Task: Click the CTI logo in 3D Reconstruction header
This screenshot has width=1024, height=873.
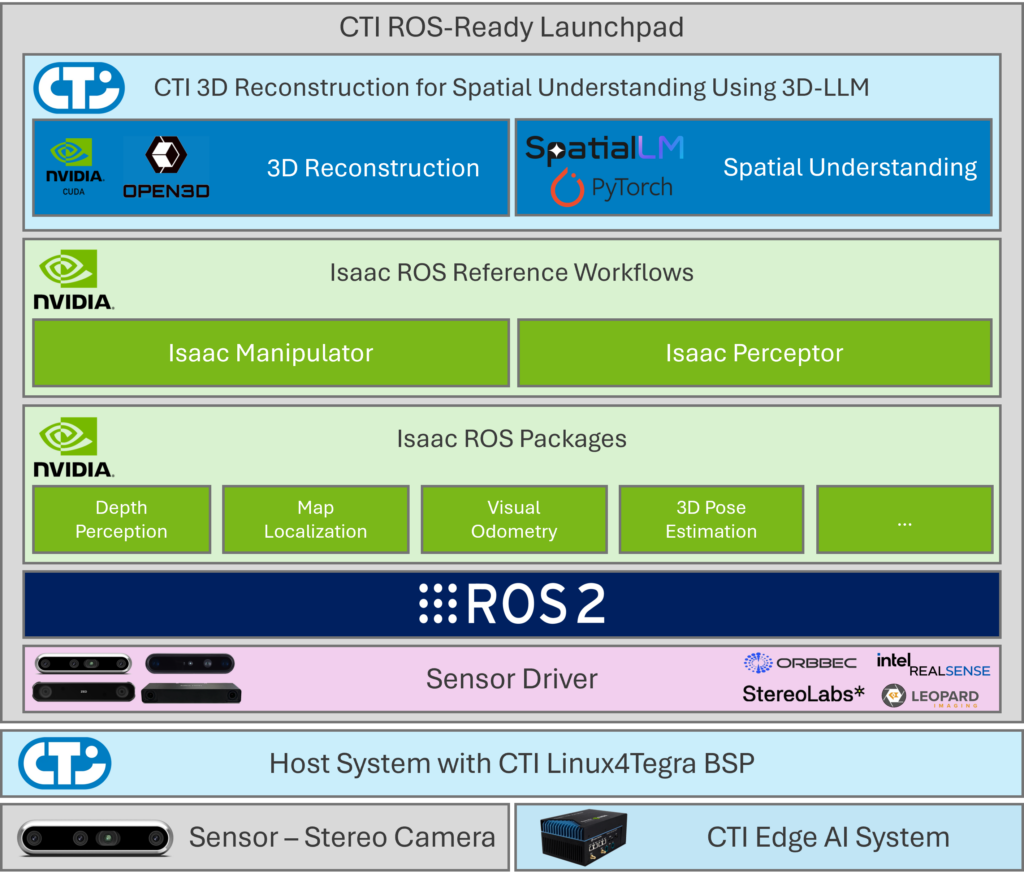Action: coord(79,87)
